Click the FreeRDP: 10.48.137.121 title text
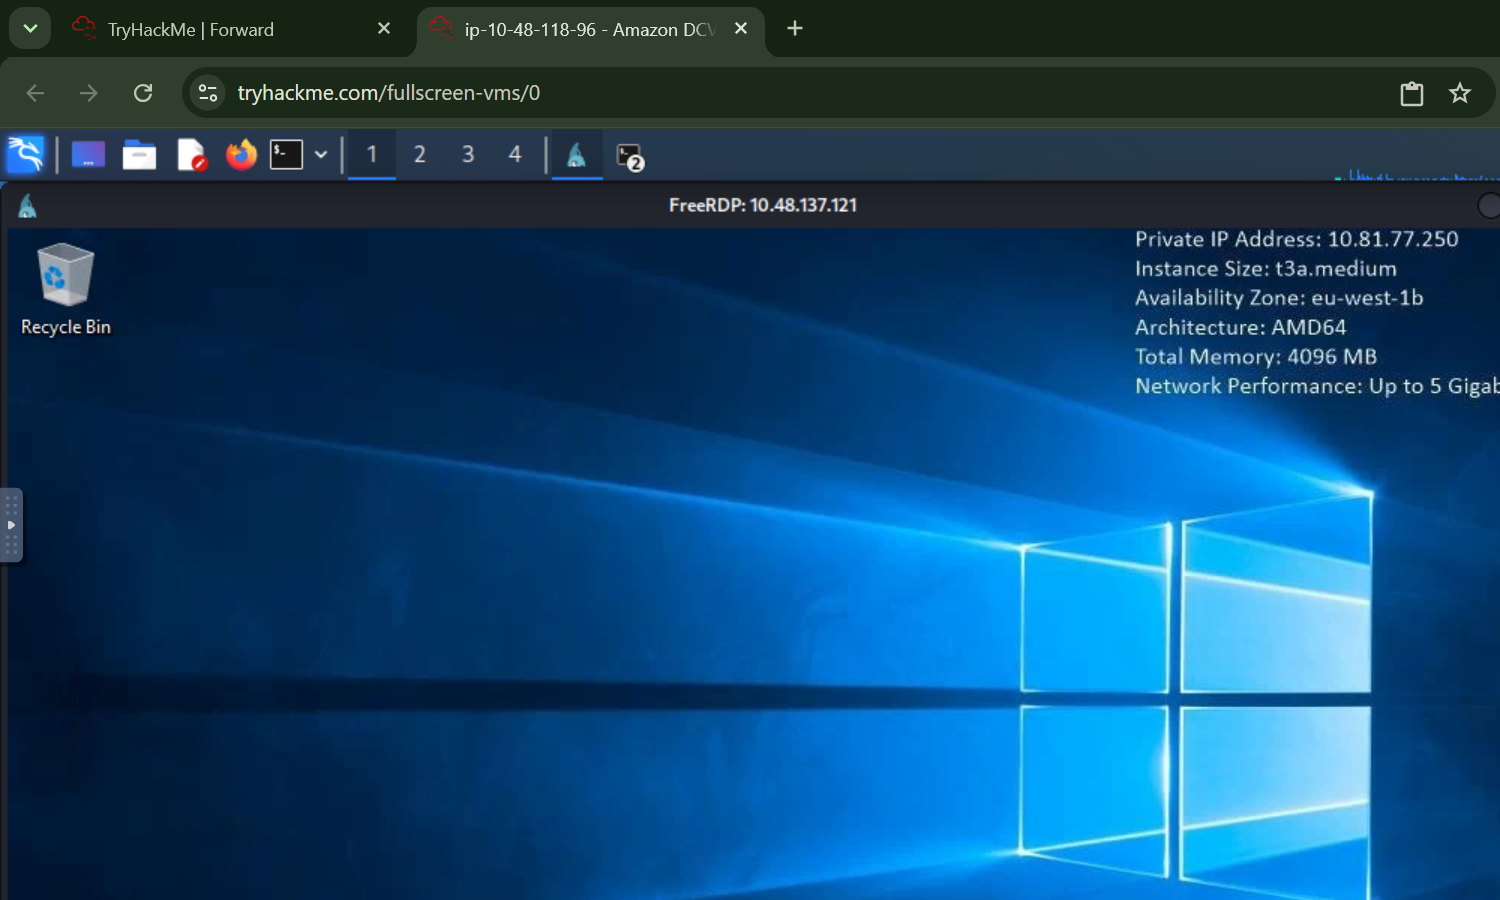1500x900 pixels. [763, 205]
